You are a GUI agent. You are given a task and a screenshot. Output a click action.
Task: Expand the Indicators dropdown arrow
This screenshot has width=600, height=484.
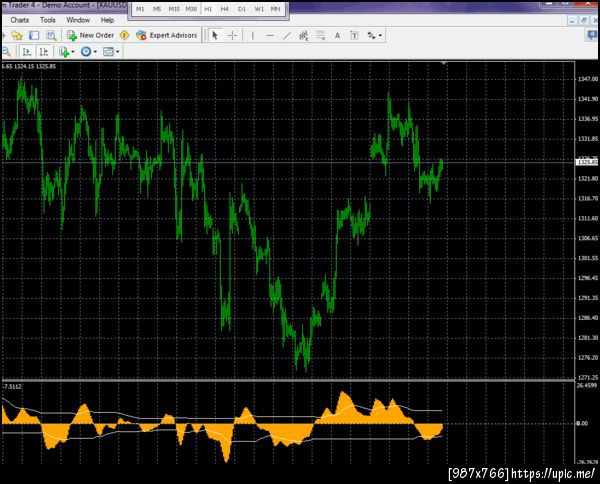(73, 52)
